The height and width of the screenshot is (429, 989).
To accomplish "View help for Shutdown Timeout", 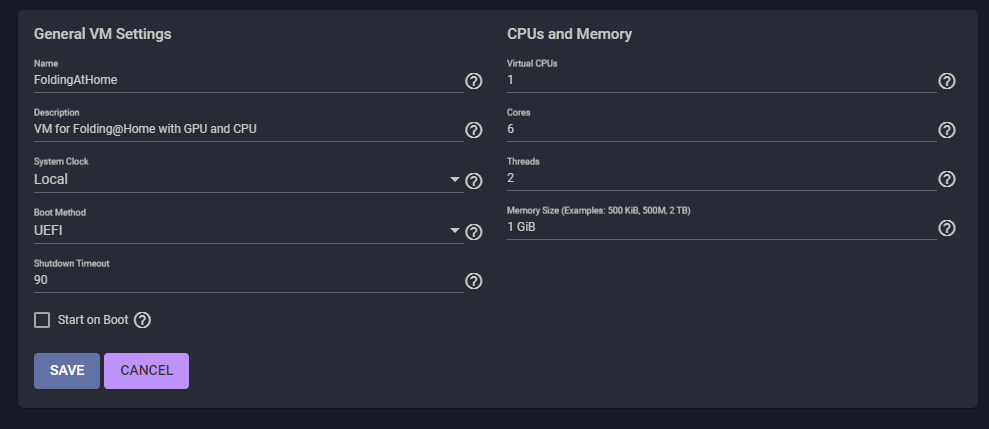I will (474, 281).
